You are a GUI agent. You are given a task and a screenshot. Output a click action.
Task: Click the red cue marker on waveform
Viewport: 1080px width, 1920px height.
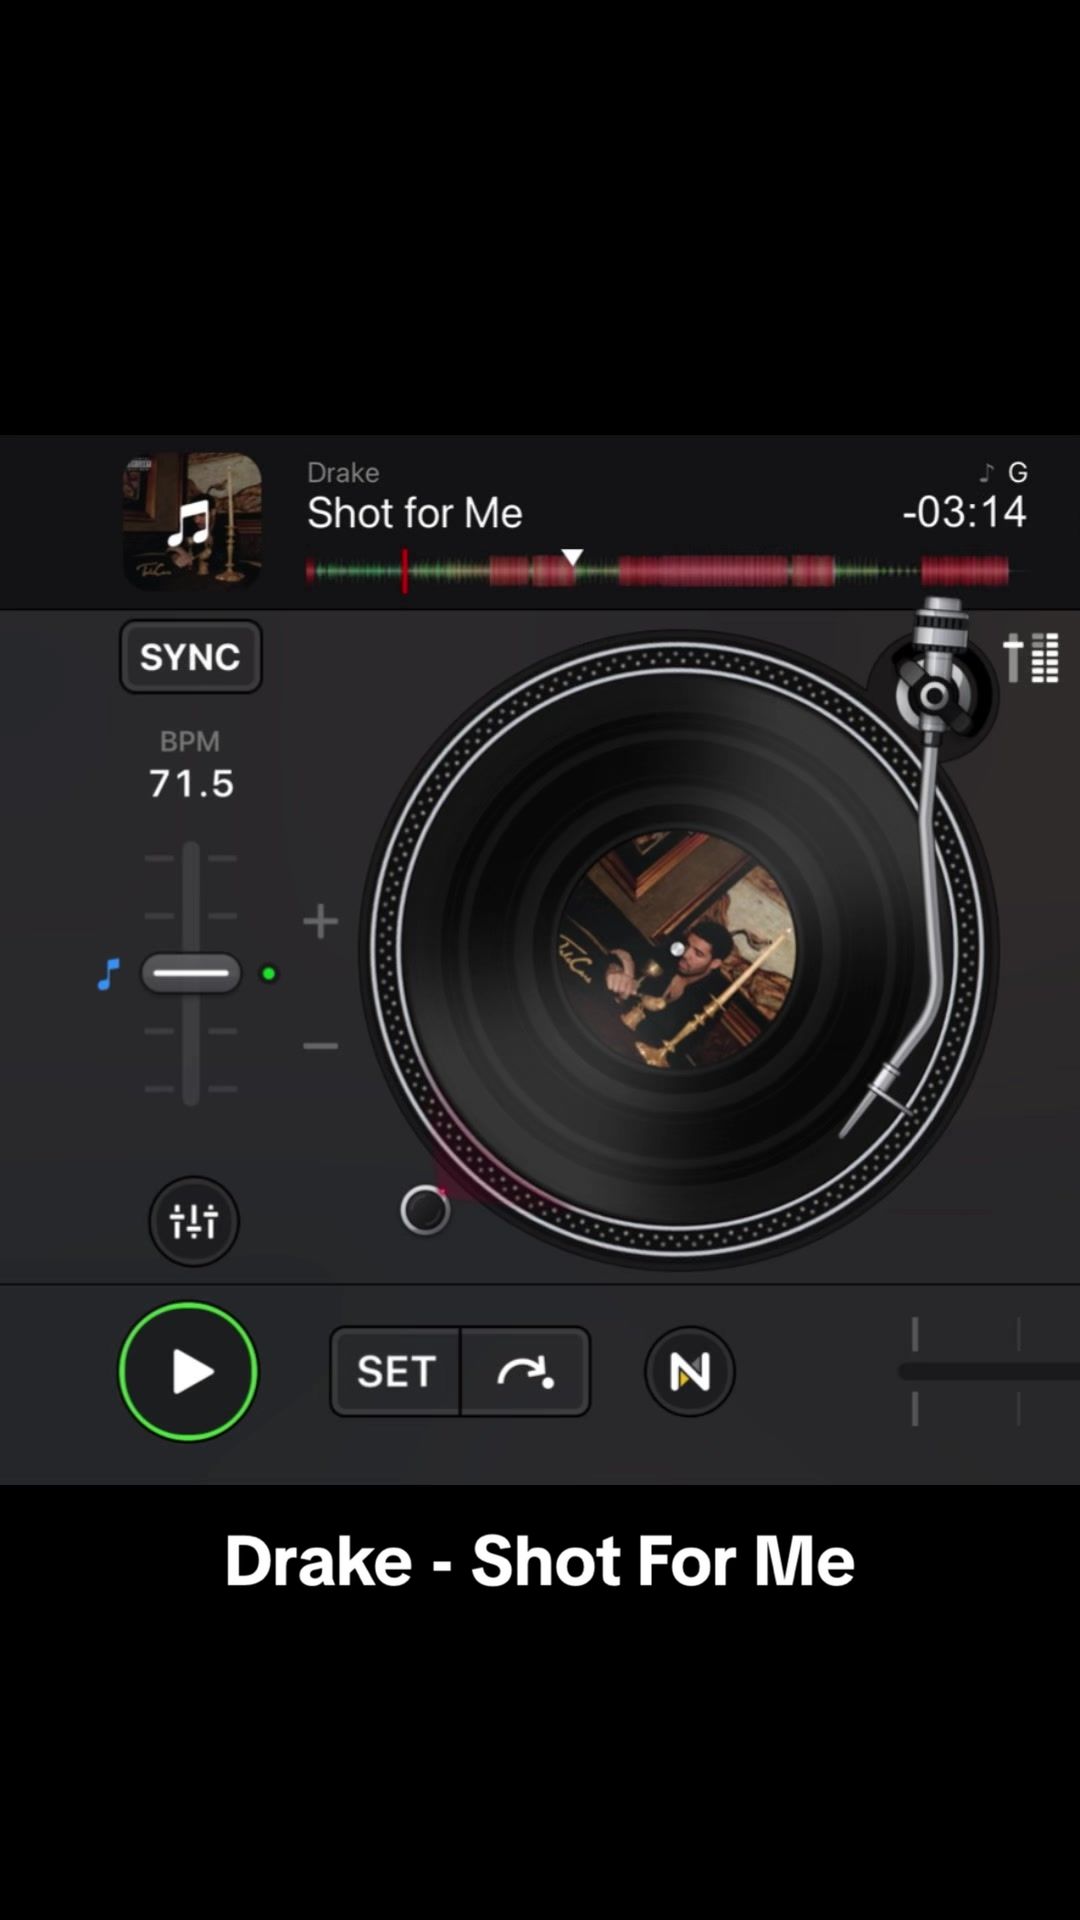pyautogui.click(x=405, y=571)
